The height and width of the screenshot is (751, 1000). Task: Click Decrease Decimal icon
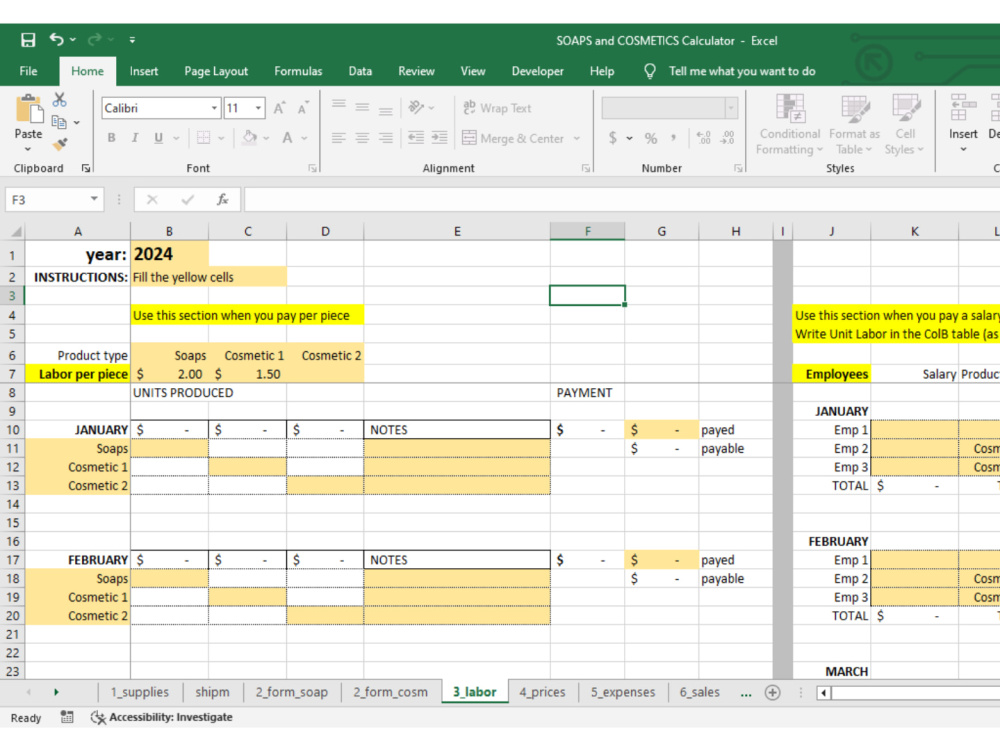coord(727,138)
